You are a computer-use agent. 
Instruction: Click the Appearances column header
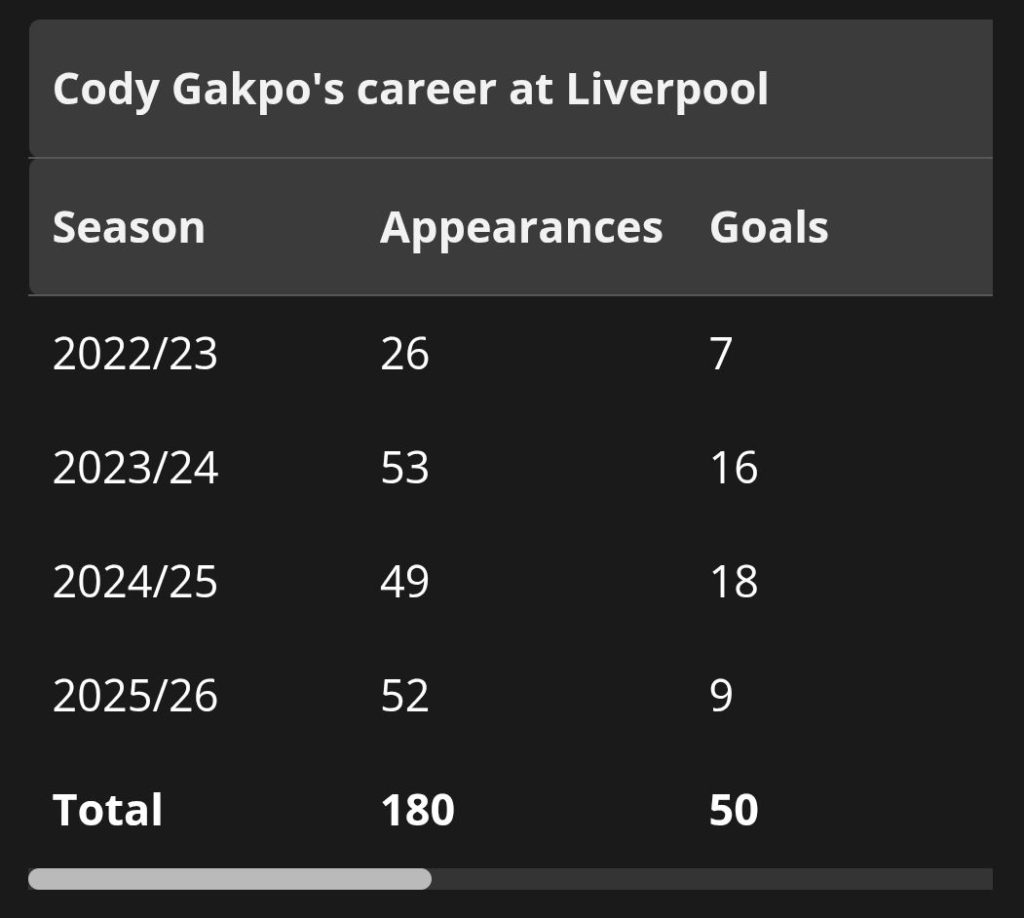pos(521,229)
